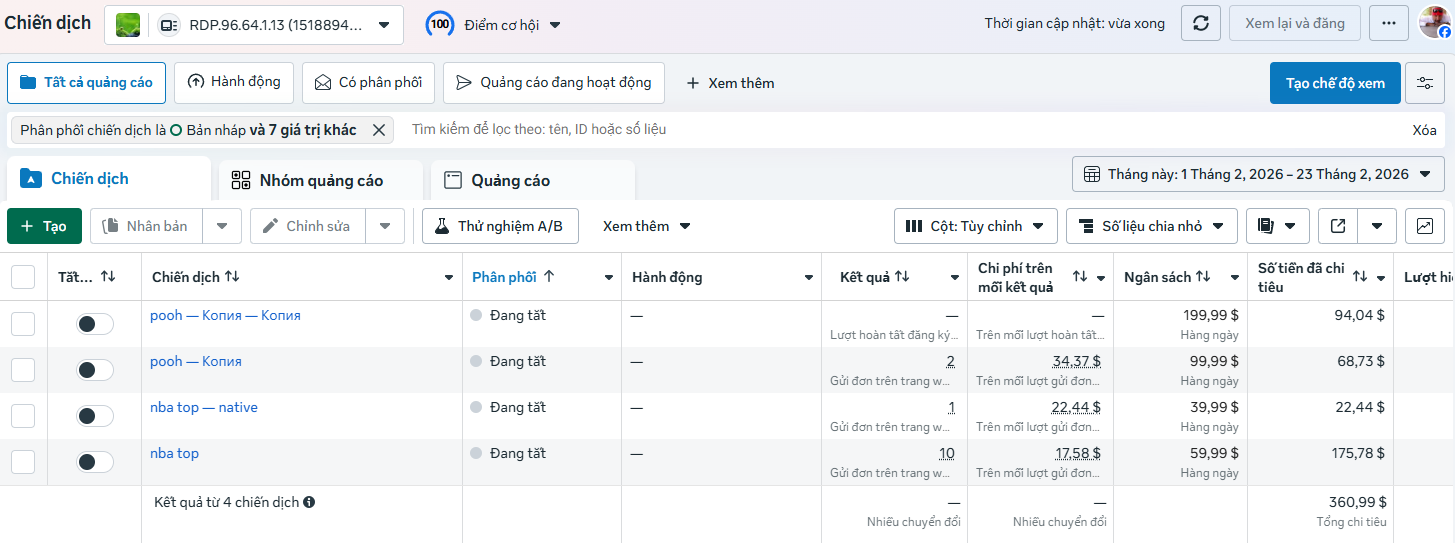Click the refresh data icon
The image size is (1455, 543).
(x=1200, y=23)
